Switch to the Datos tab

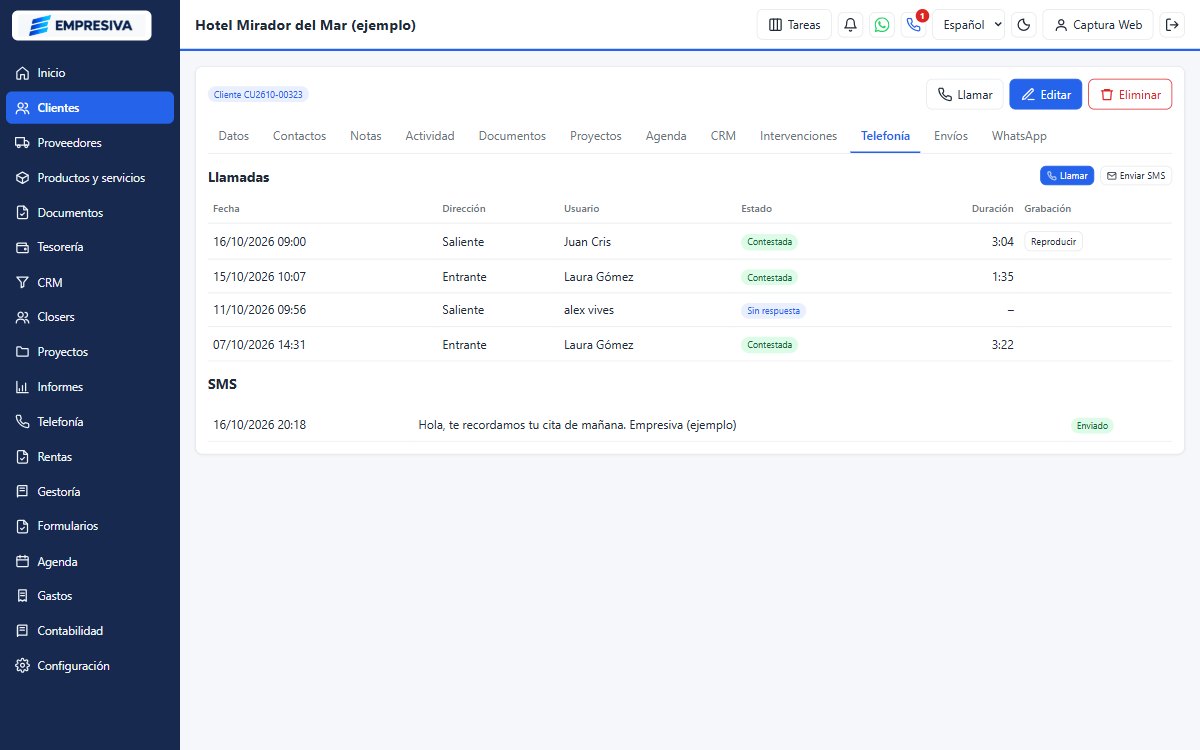pyautogui.click(x=233, y=136)
